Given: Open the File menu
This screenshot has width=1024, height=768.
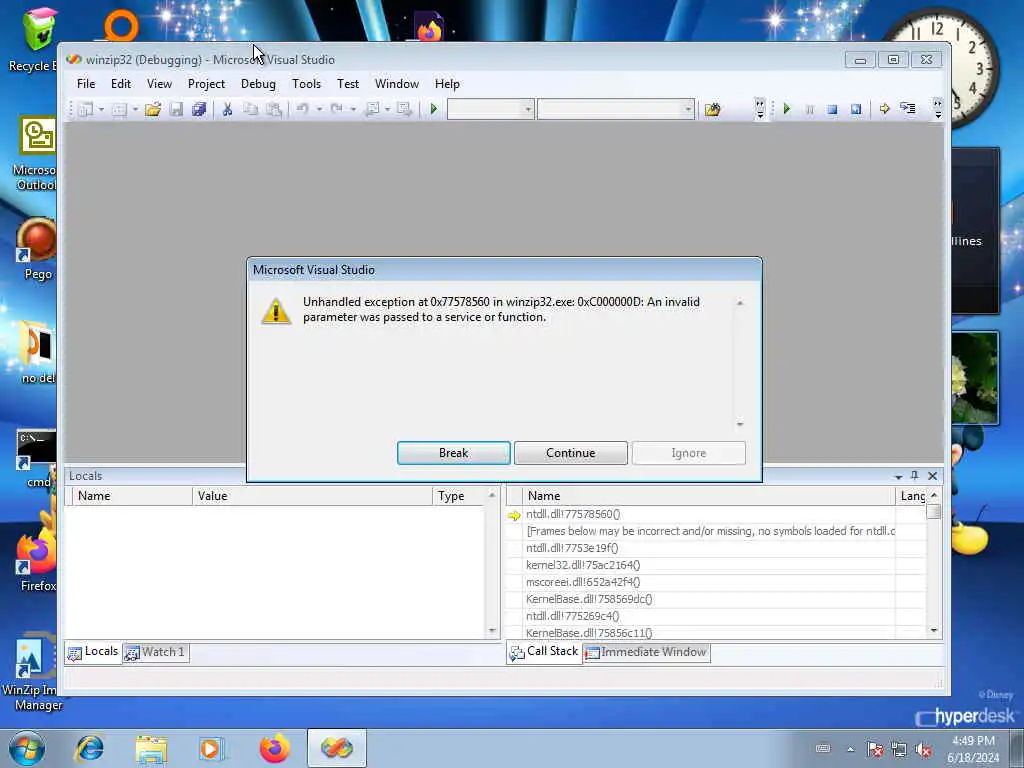Looking at the screenshot, I should click(86, 84).
